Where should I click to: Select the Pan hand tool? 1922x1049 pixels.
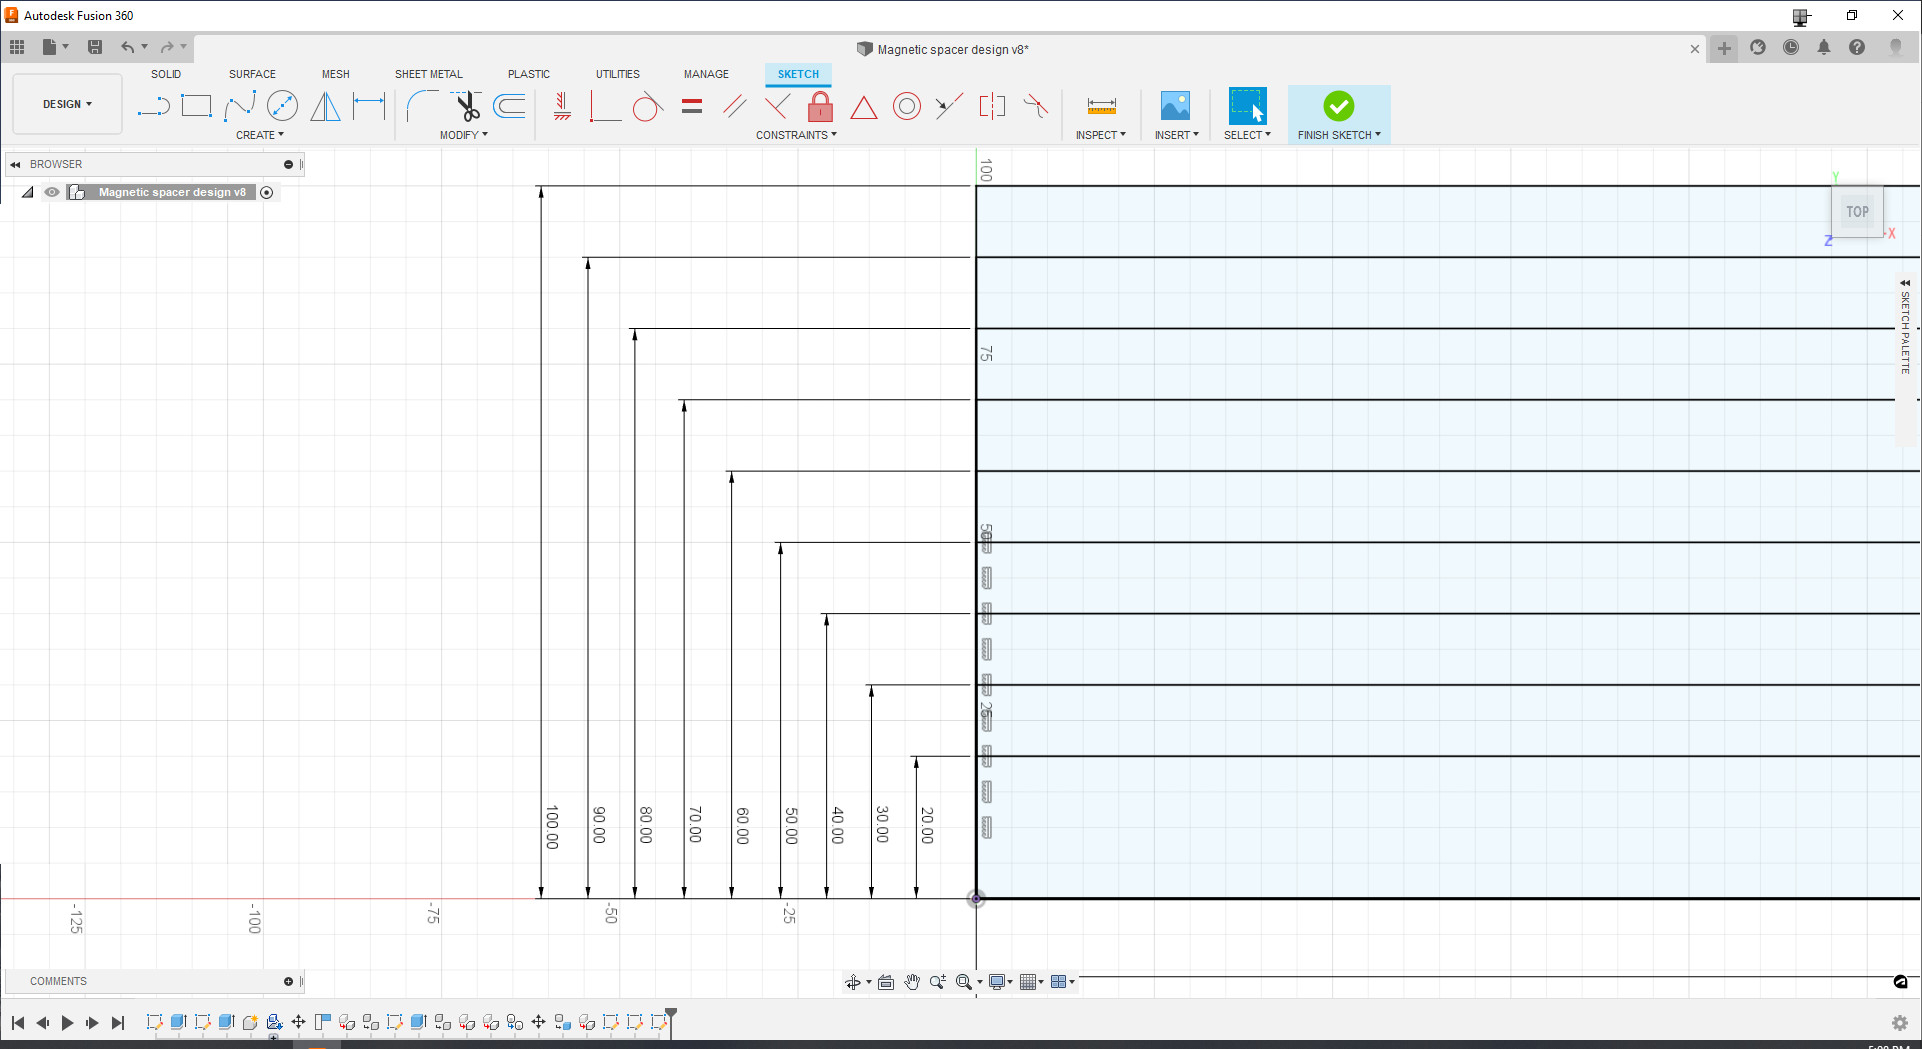click(x=912, y=982)
